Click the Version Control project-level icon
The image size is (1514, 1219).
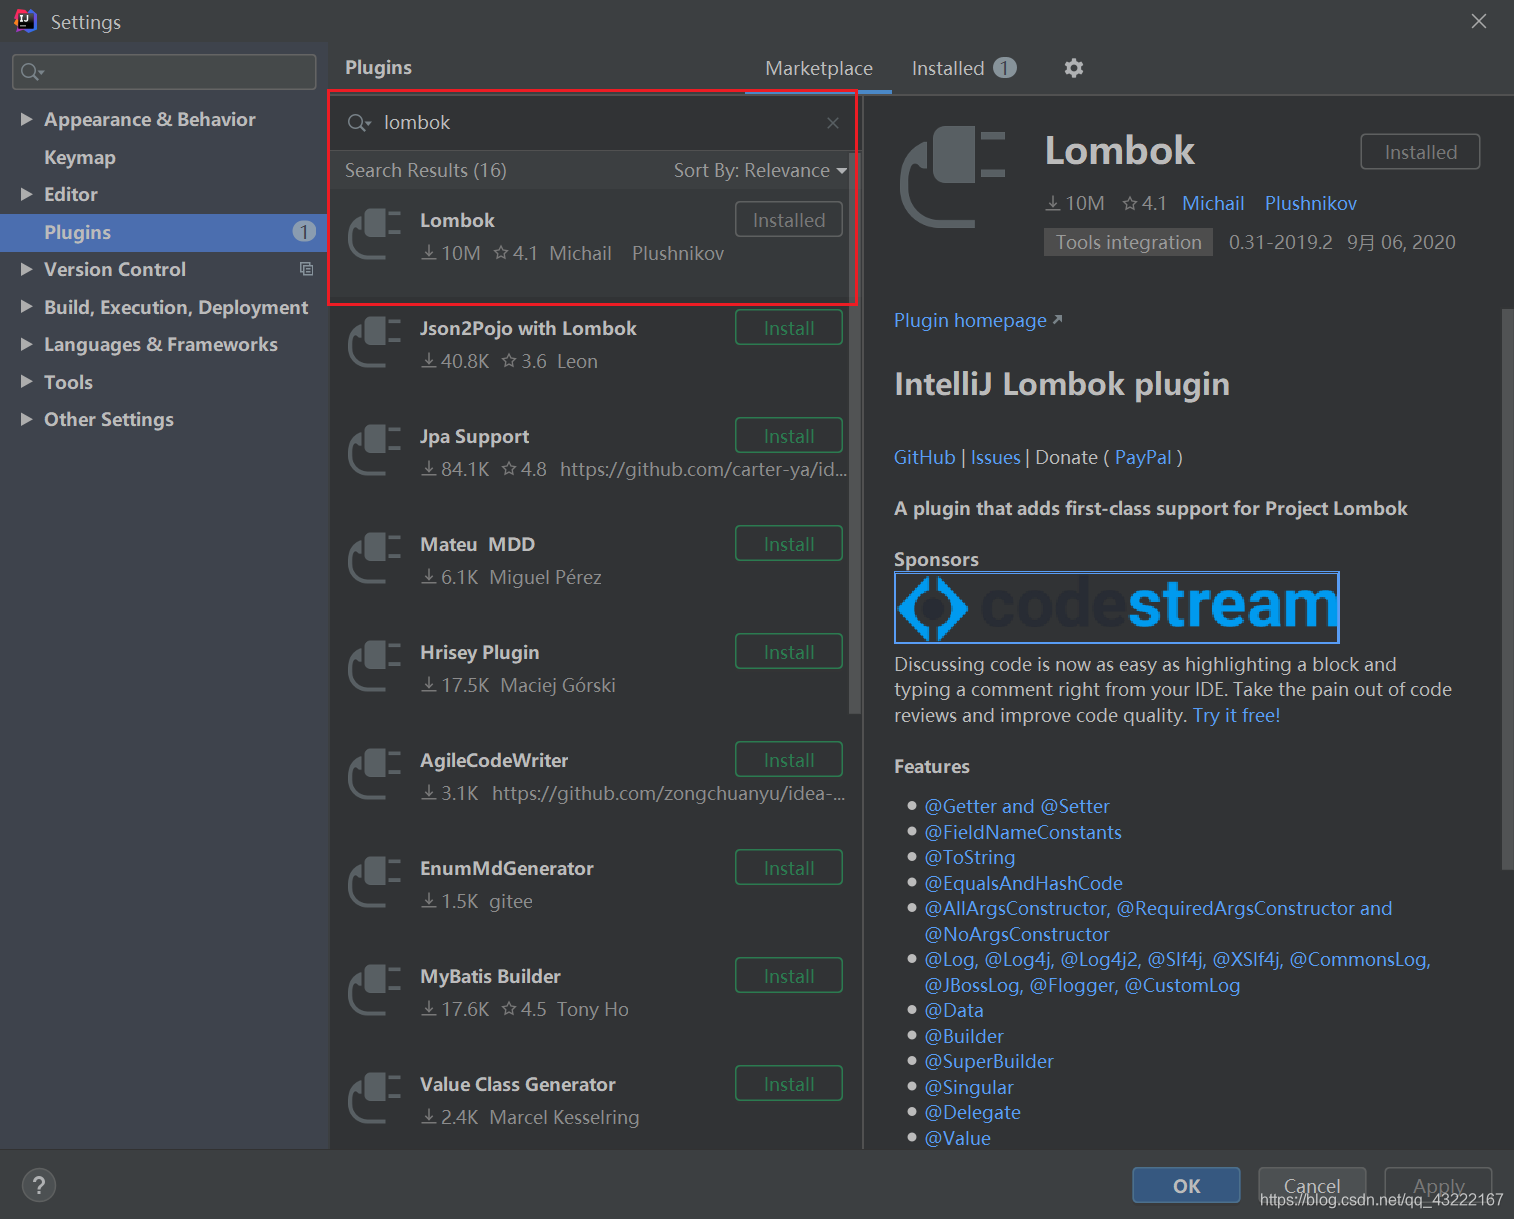306,269
